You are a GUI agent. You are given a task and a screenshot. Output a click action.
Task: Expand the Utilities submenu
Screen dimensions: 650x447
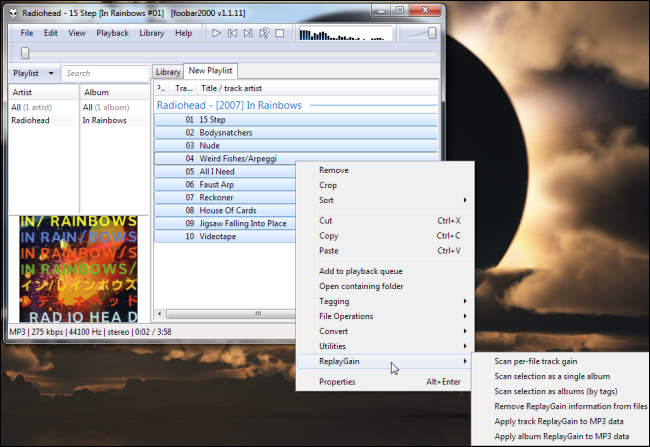(x=384, y=346)
